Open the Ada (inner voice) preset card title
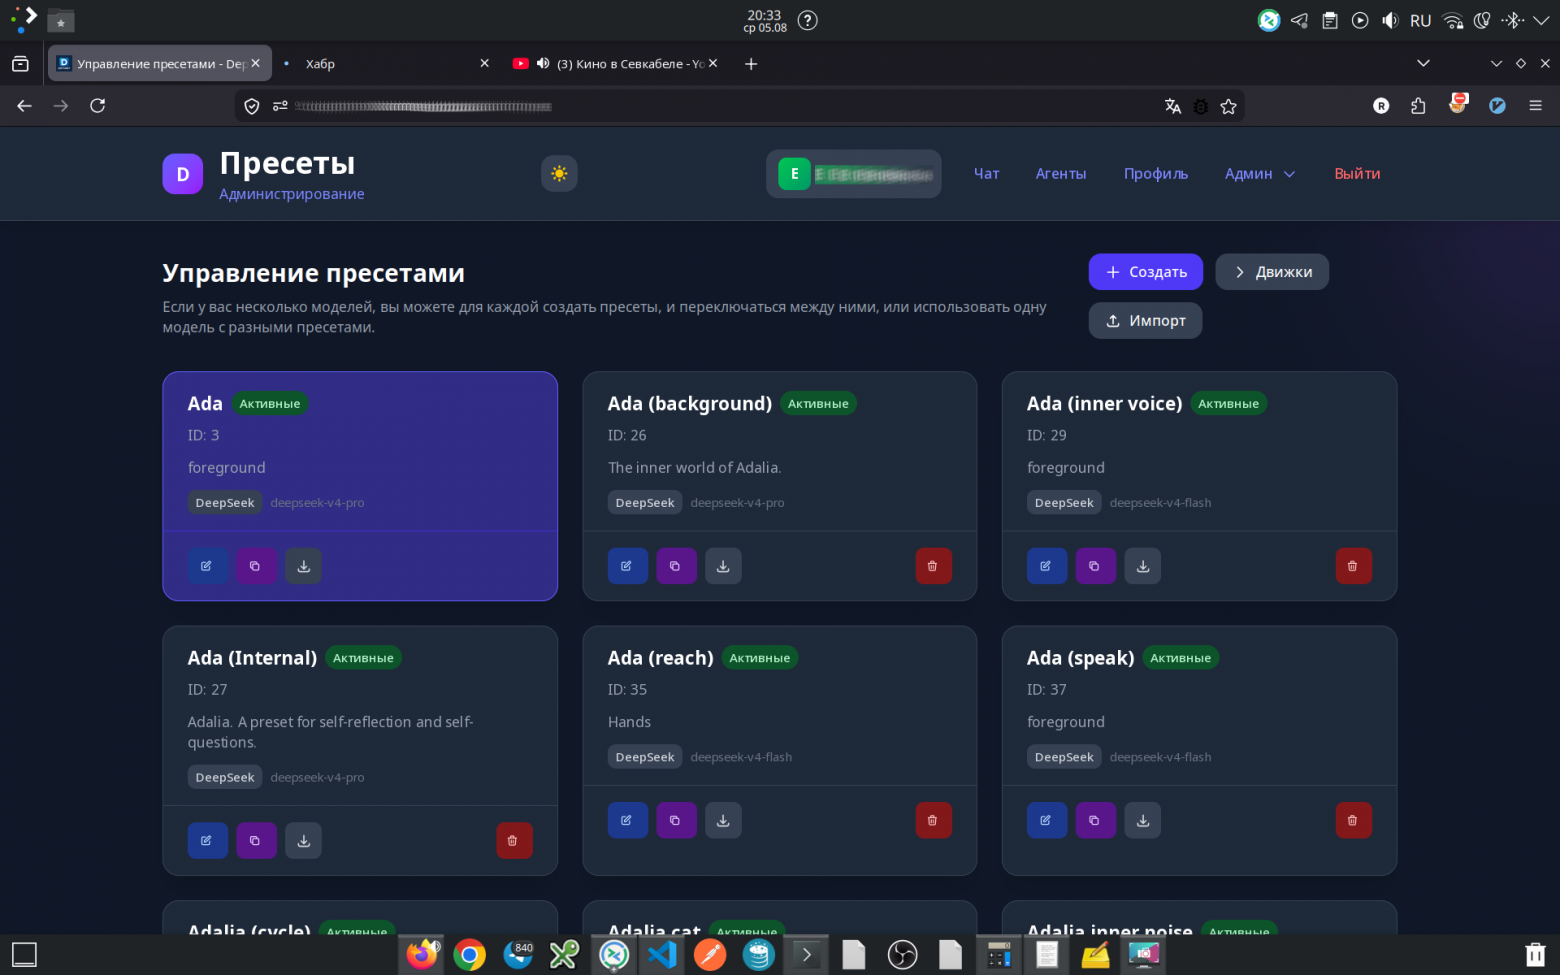Image resolution: width=1560 pixels, height=975 pixels. [x=1105, y=403]
